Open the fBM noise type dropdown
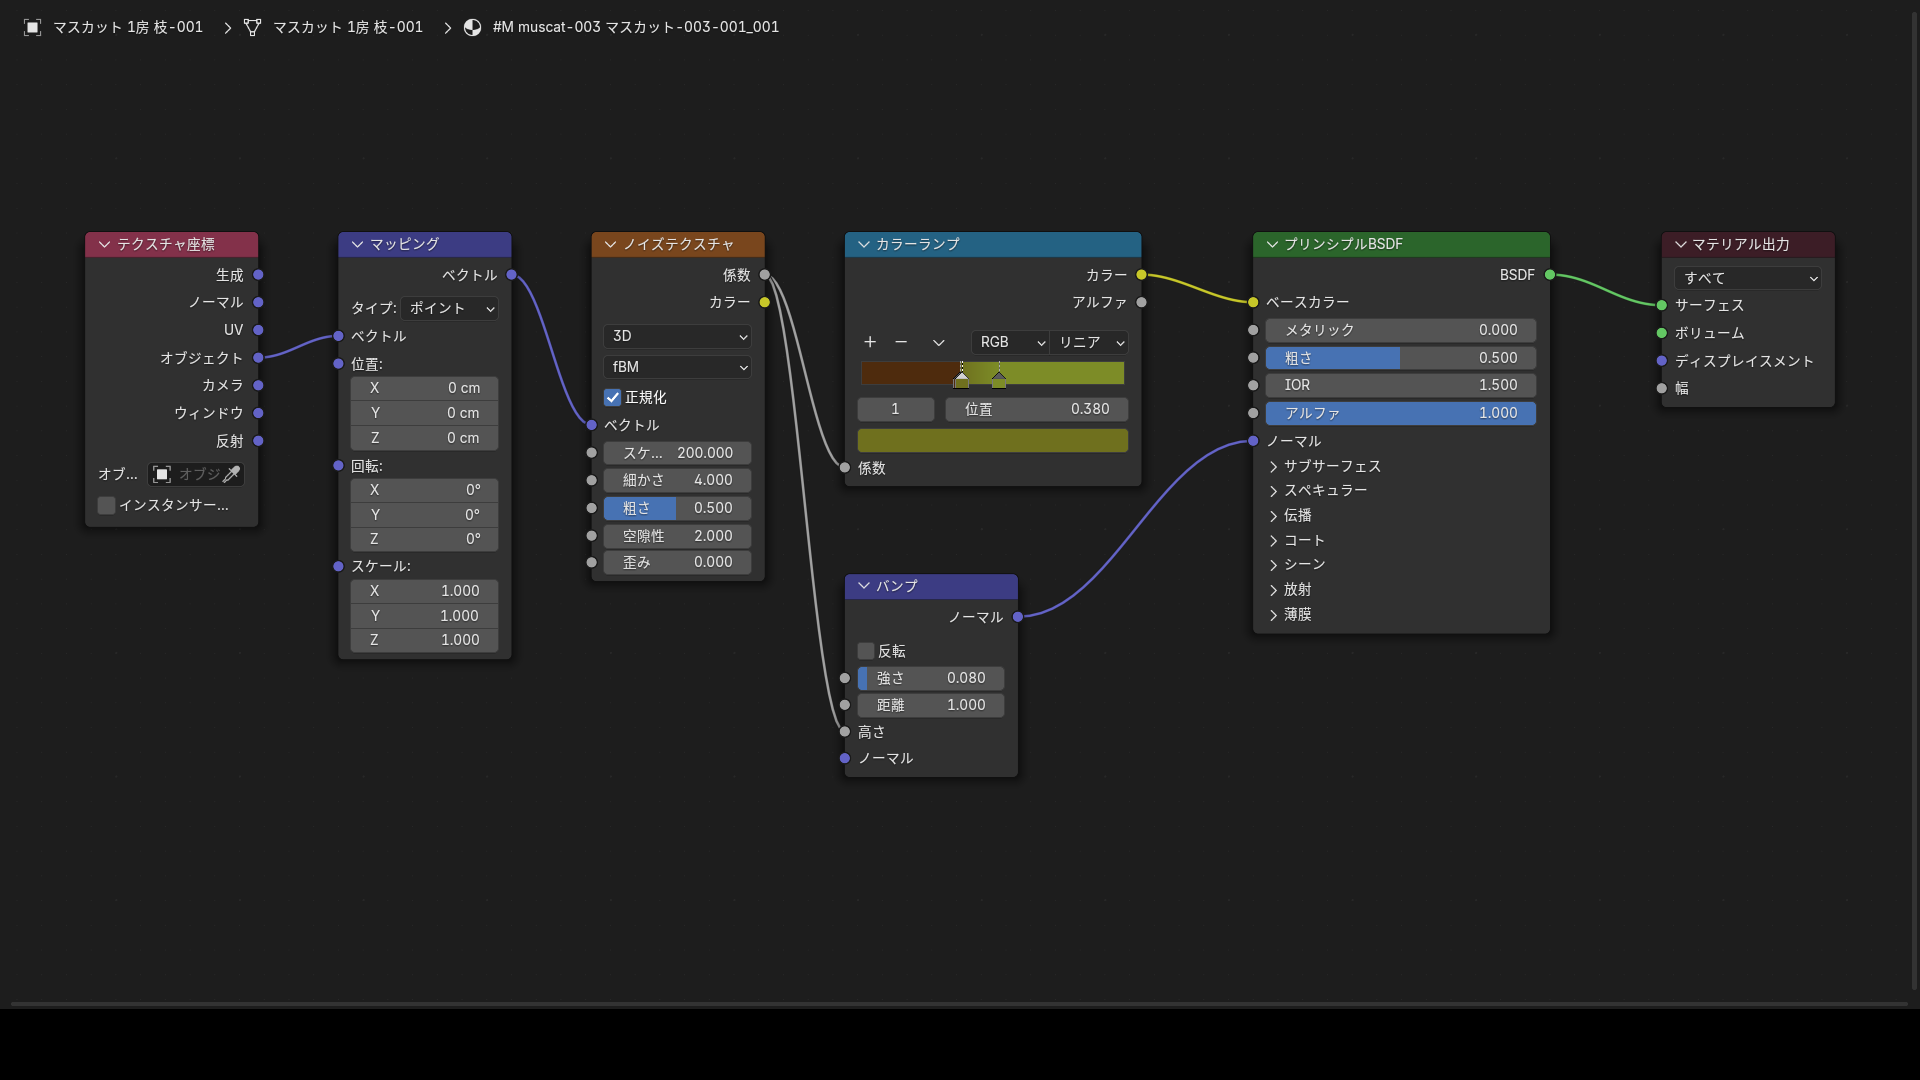The width and height of the screenshot is (1920, 1080). point(677,368)
